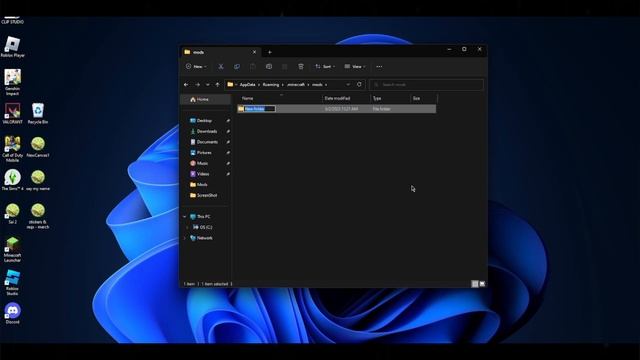
Task: Click Roaming in the address path
Action: pyautogui.click(x=271, y=84)
